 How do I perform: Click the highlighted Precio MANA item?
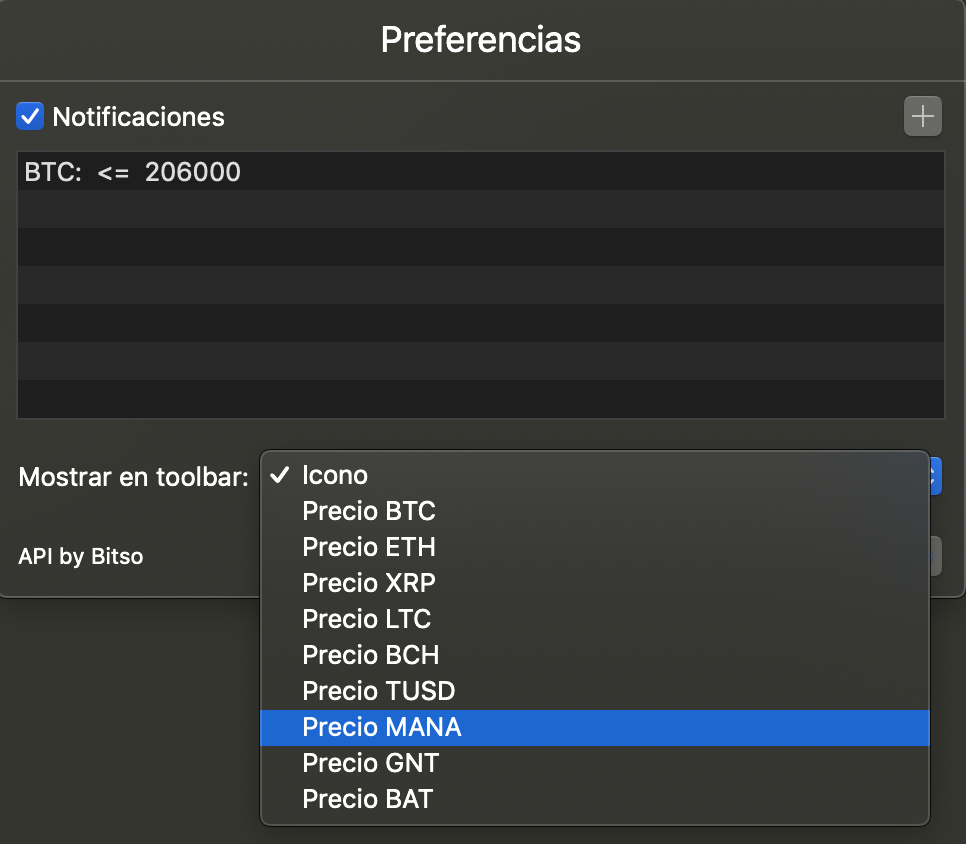click(595, 728)
